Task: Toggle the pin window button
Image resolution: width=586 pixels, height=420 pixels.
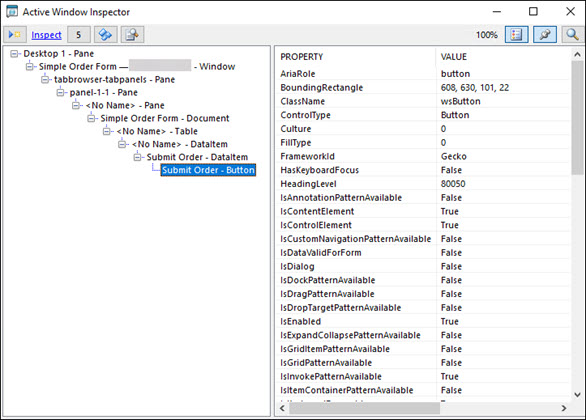Action: coord(545,35)
